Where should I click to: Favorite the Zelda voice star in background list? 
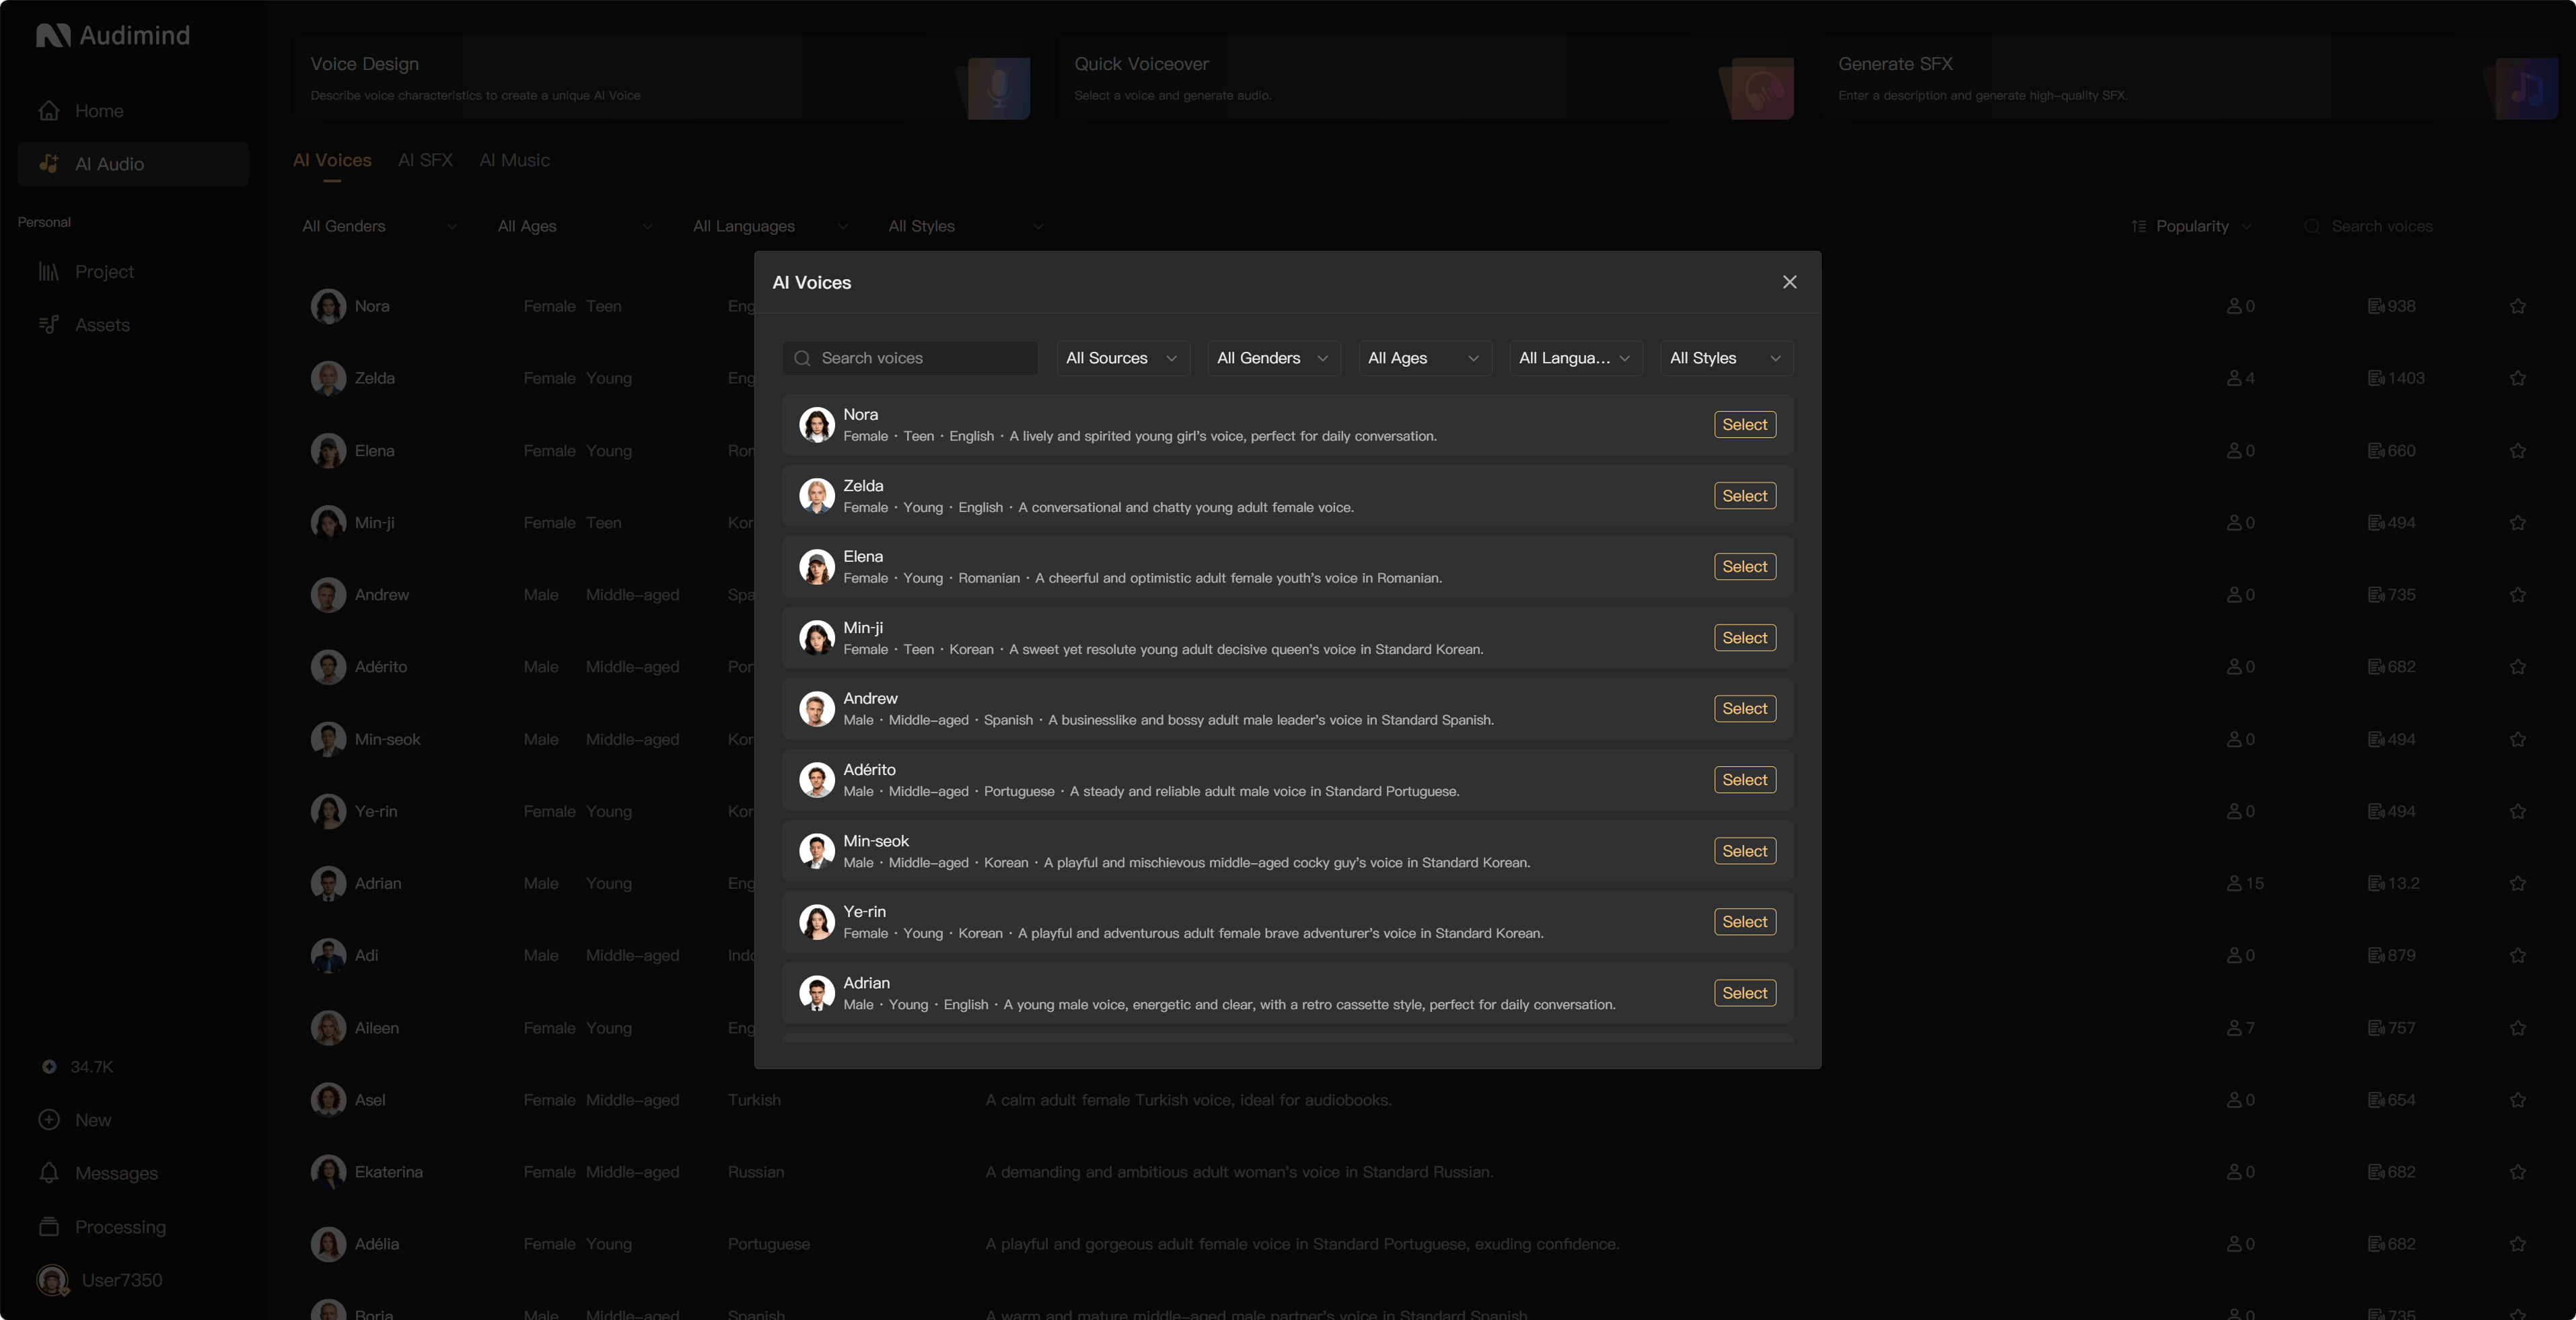[2518, 378]
